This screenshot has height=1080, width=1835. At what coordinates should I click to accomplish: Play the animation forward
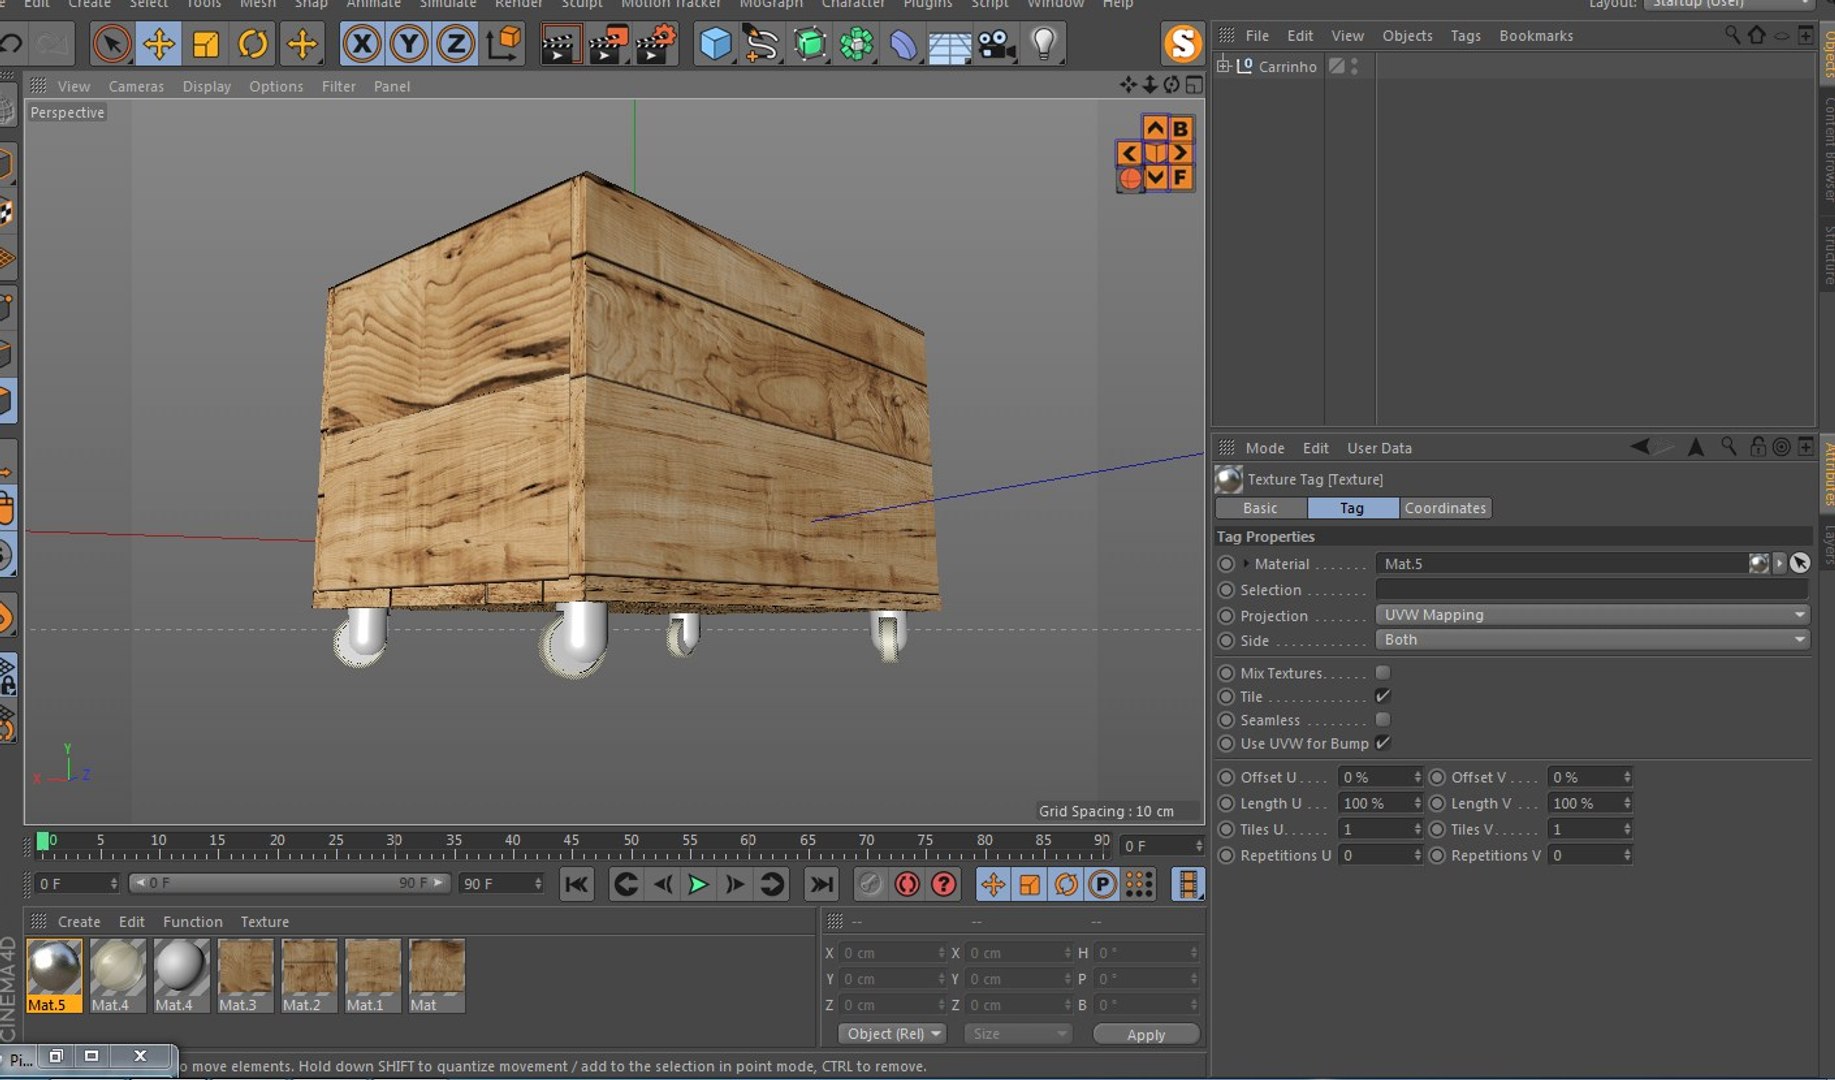click(698, 884)
